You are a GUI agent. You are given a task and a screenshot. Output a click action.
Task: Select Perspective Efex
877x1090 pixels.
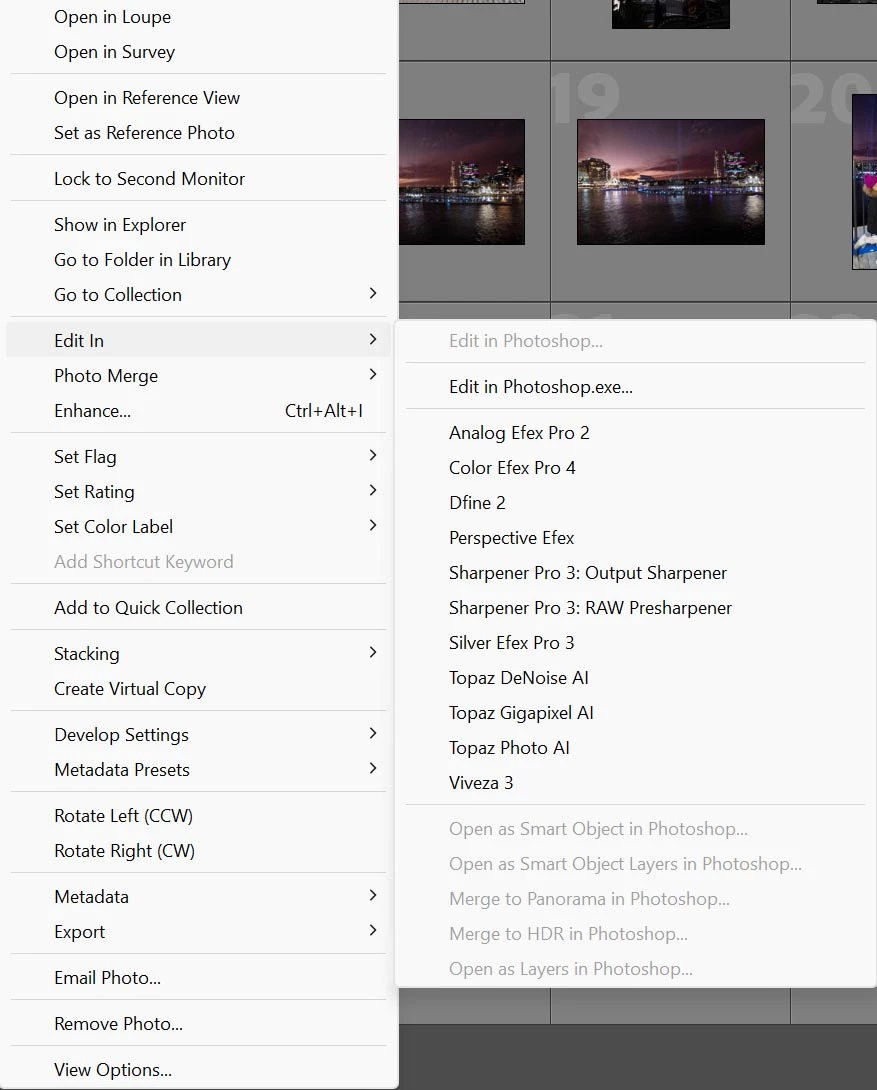coord(635,537)
